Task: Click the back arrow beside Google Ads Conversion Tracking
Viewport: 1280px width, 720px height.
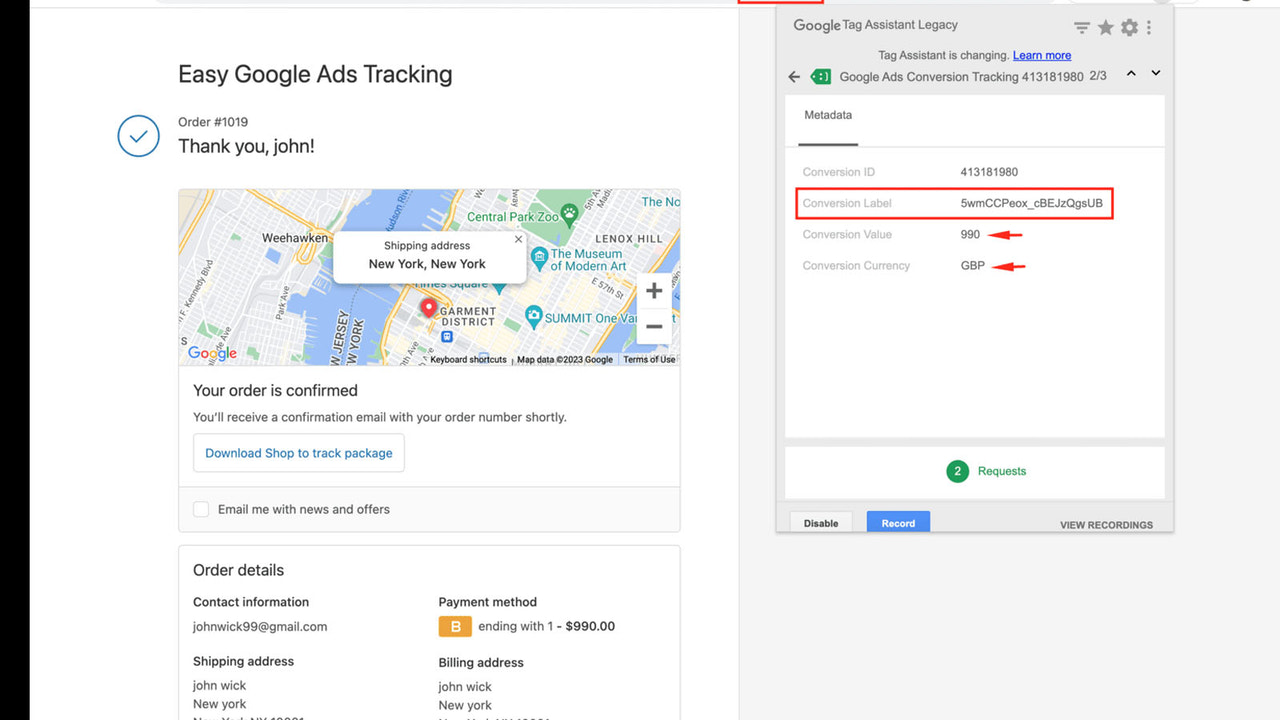Action: point(794,76)
